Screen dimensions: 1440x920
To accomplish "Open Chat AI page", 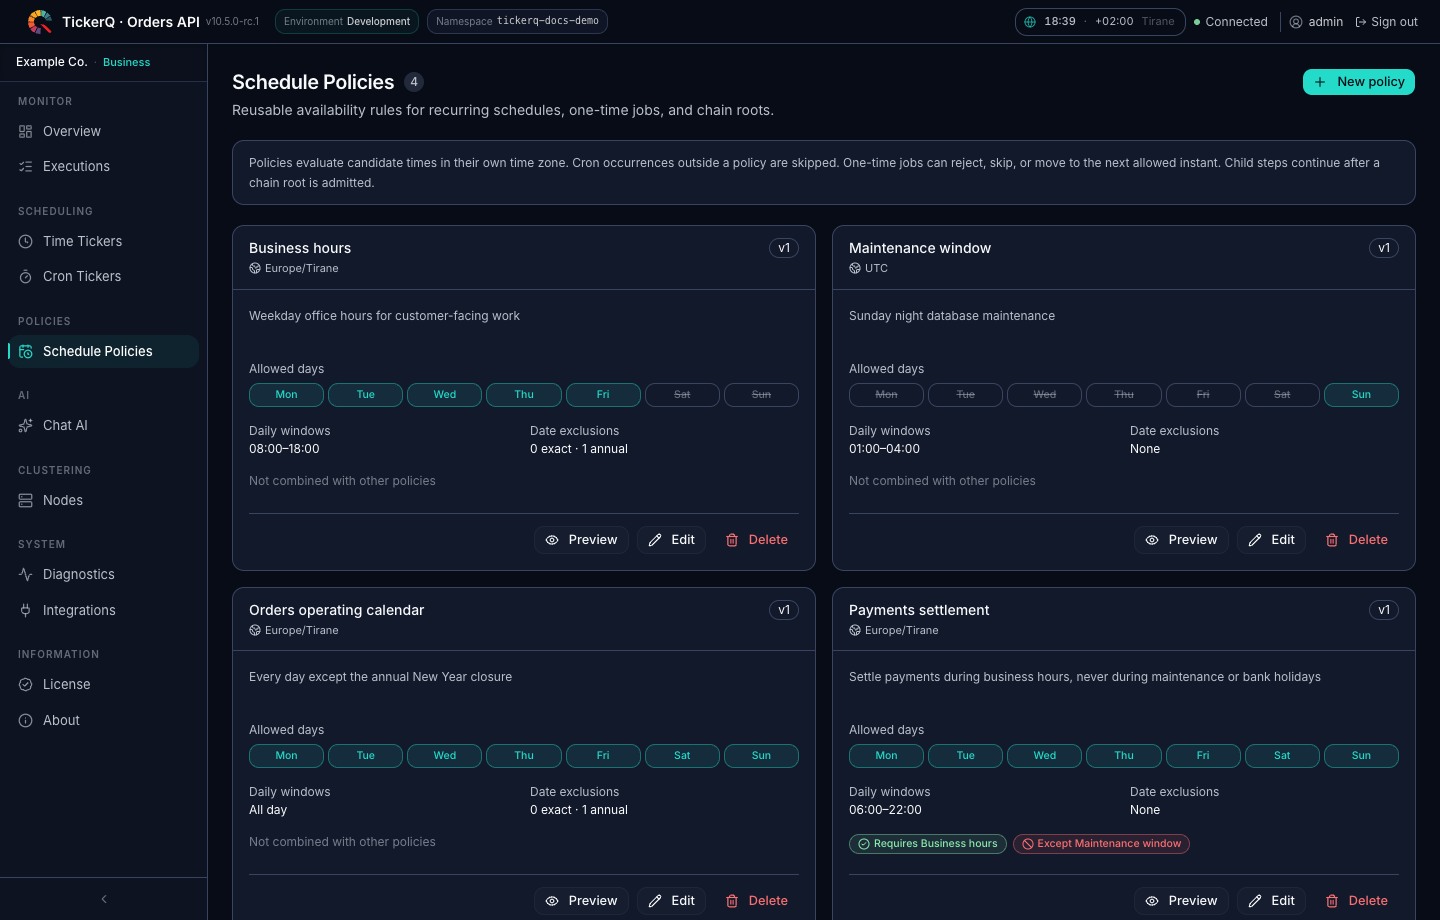I will [104, 425].
